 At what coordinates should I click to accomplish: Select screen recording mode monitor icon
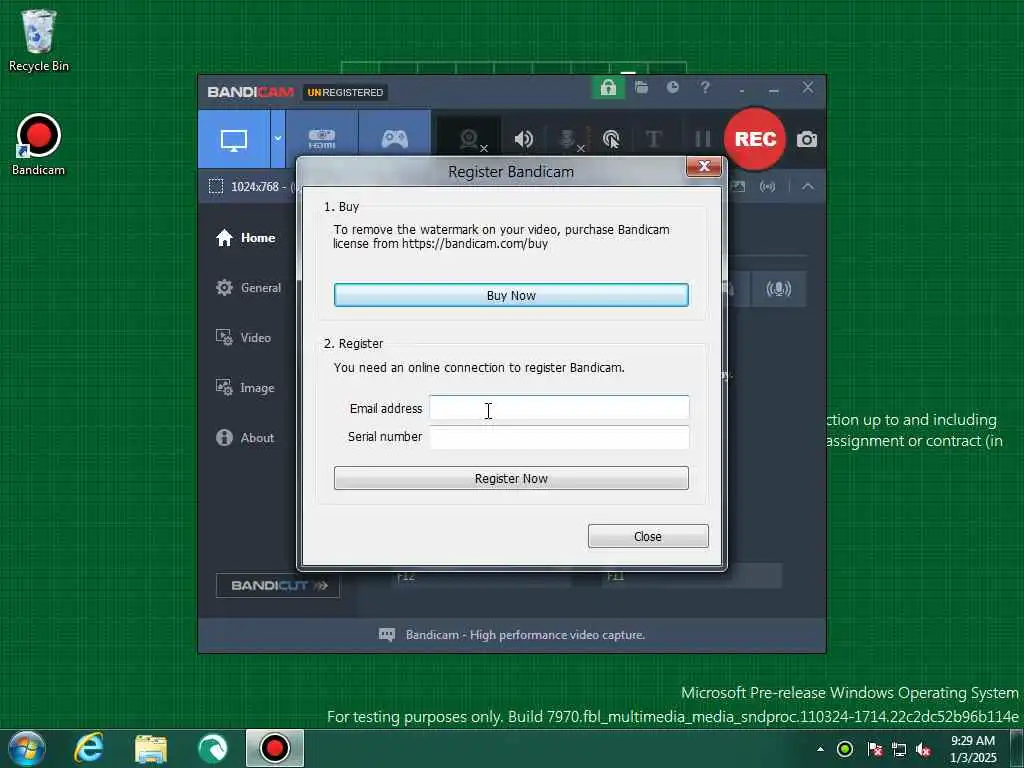[x=234, y=139]
